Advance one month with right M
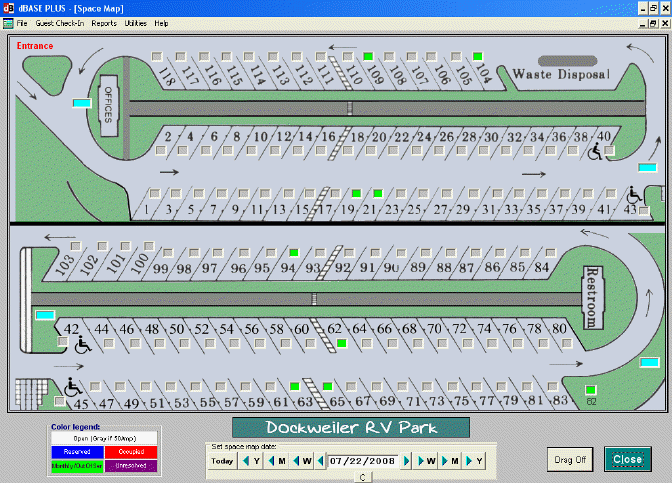This screenshot has height=483, width=672. pyautogui.click(x=450, y=461)
